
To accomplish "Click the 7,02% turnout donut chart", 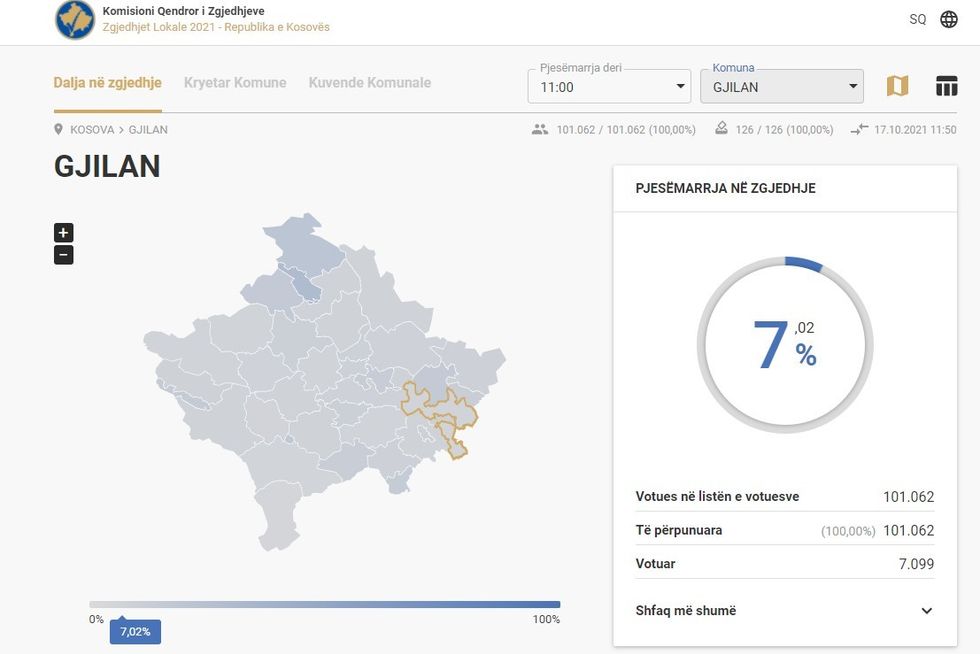I will click(784, 345).
